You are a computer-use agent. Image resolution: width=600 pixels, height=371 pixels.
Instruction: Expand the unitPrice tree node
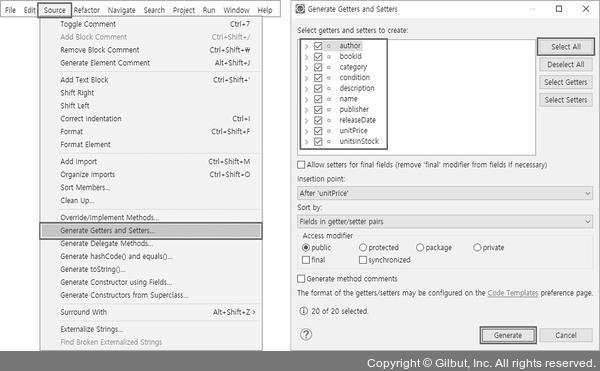(306, 131)
